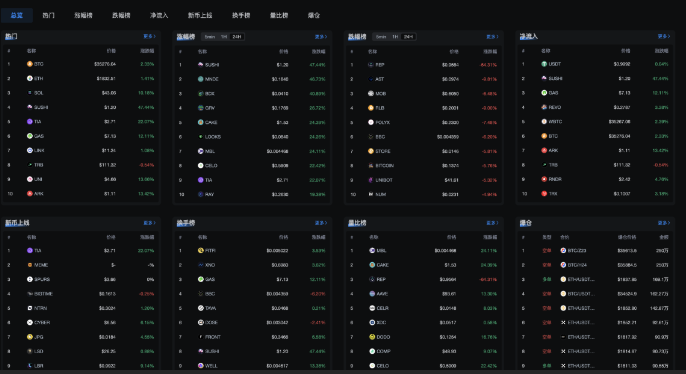686x374 pixels.
Task: Click the CAKE coin icon in 涨幅榜 panel
Action: click(x=200, y=122)
